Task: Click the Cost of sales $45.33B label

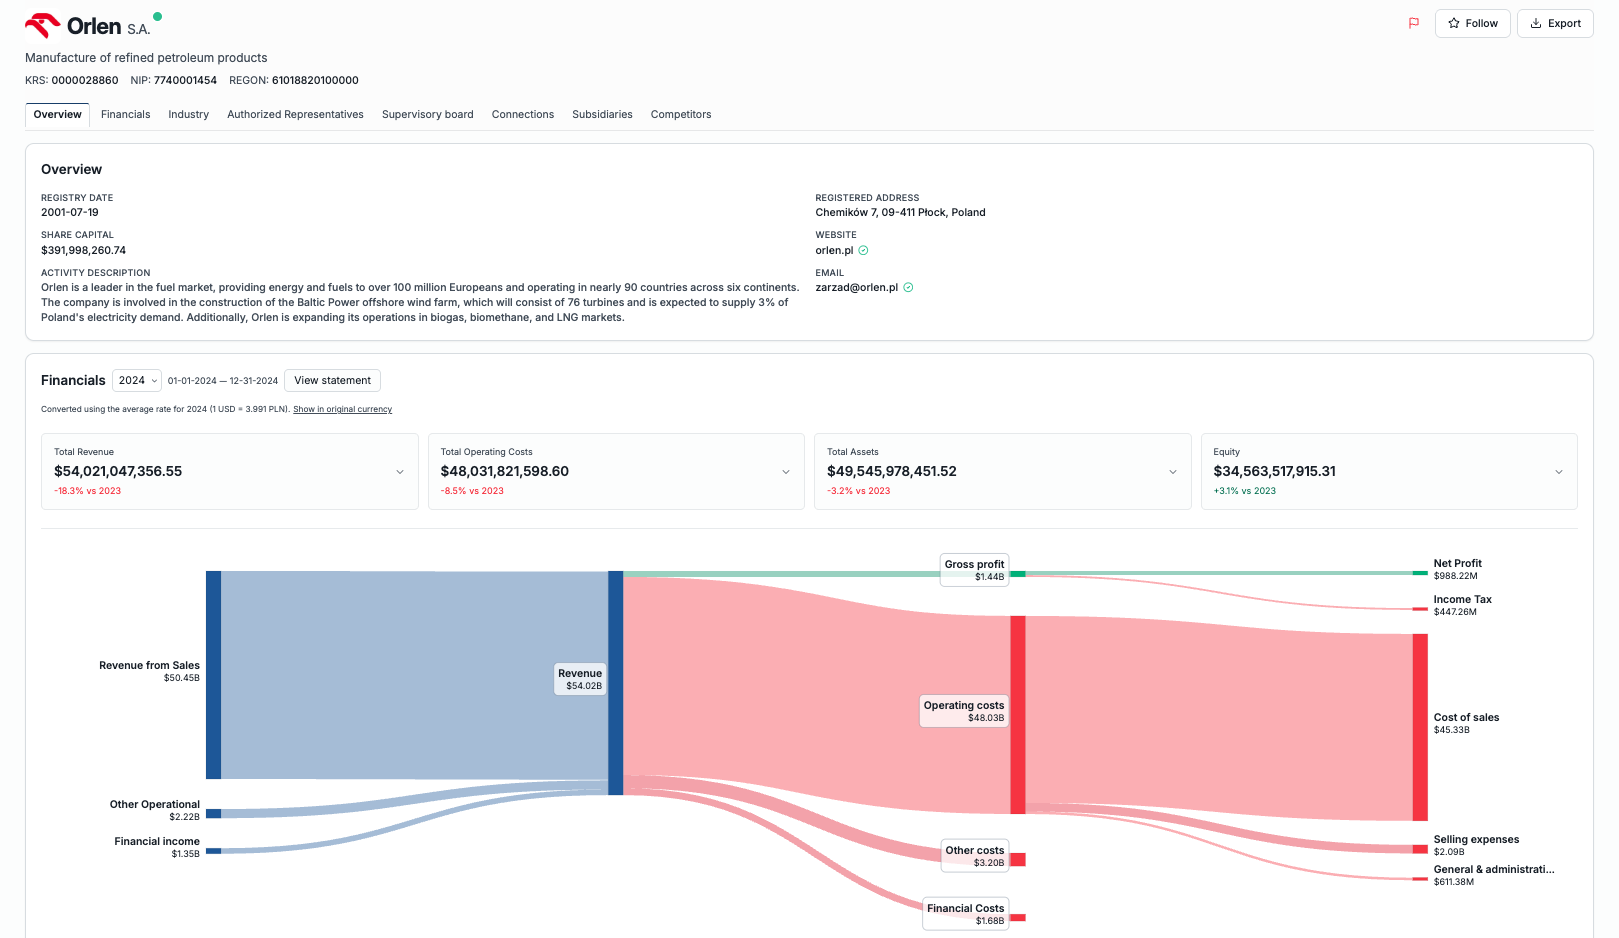Action: pos(1466,723)
